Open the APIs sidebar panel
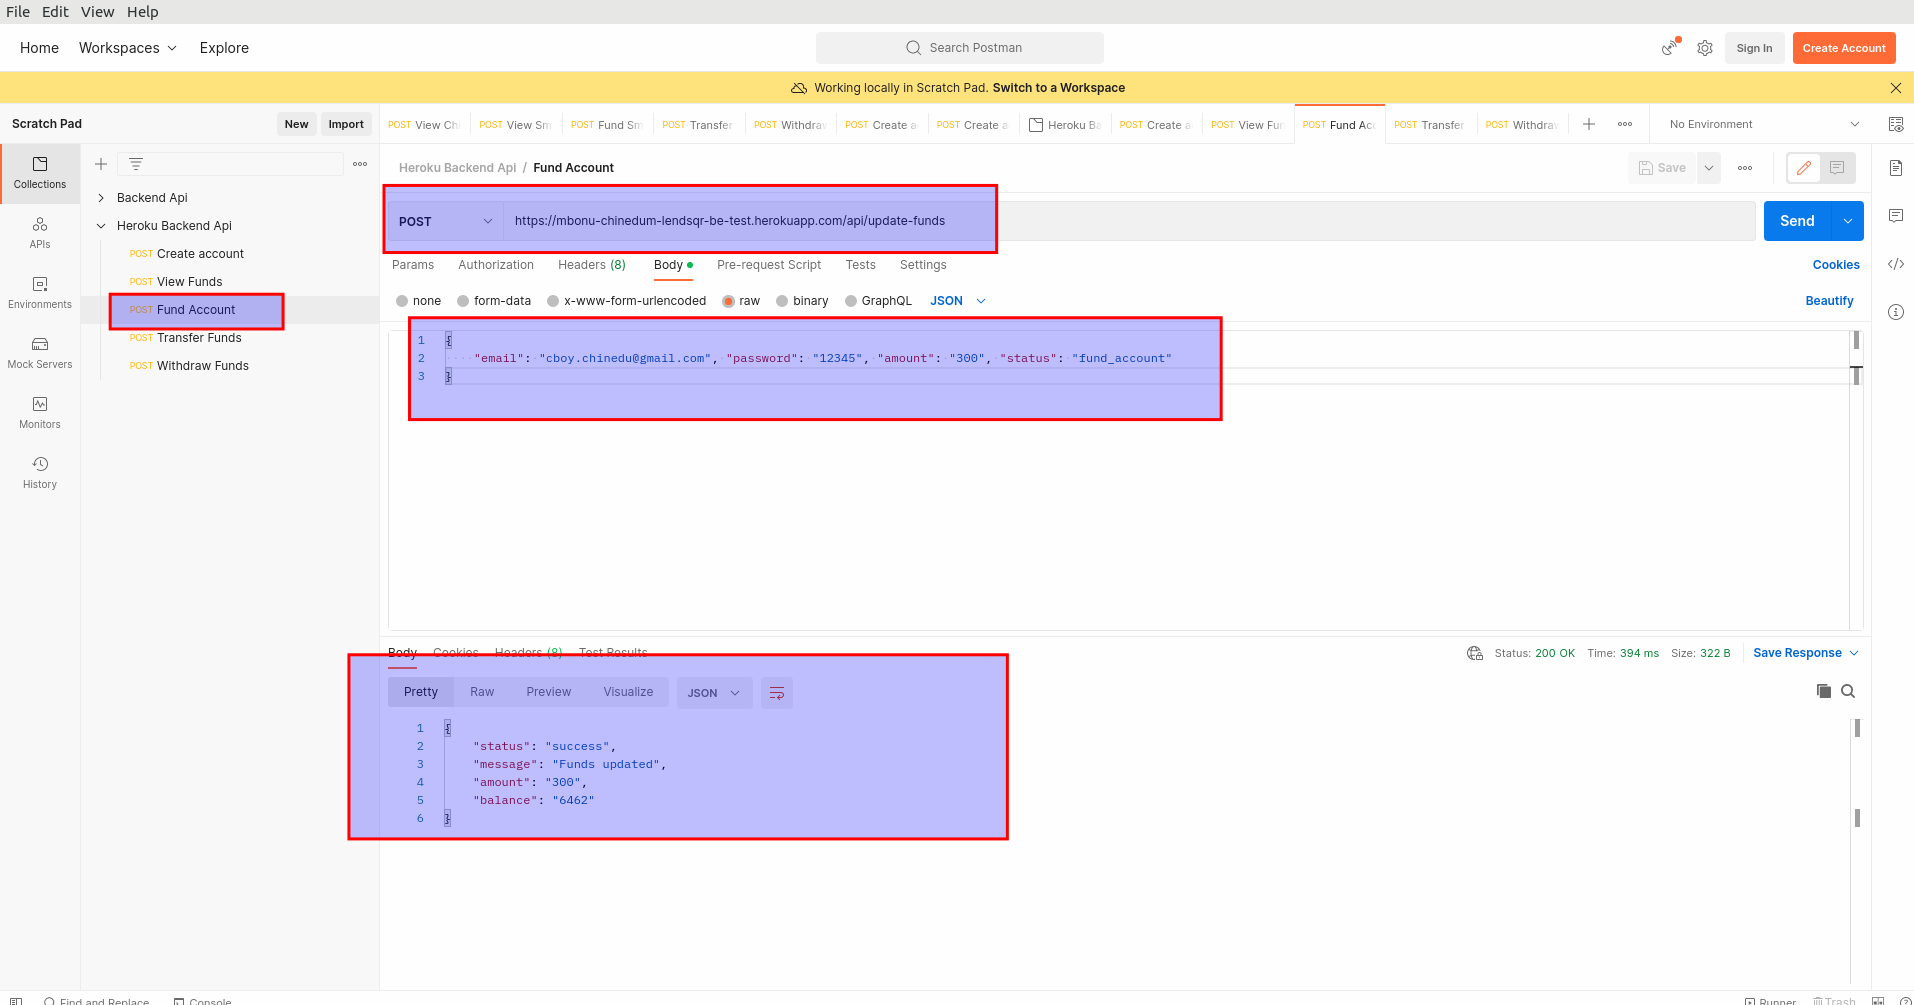Image resolution: width=1914 pixels, height=1005 pixels. (40, 233)
